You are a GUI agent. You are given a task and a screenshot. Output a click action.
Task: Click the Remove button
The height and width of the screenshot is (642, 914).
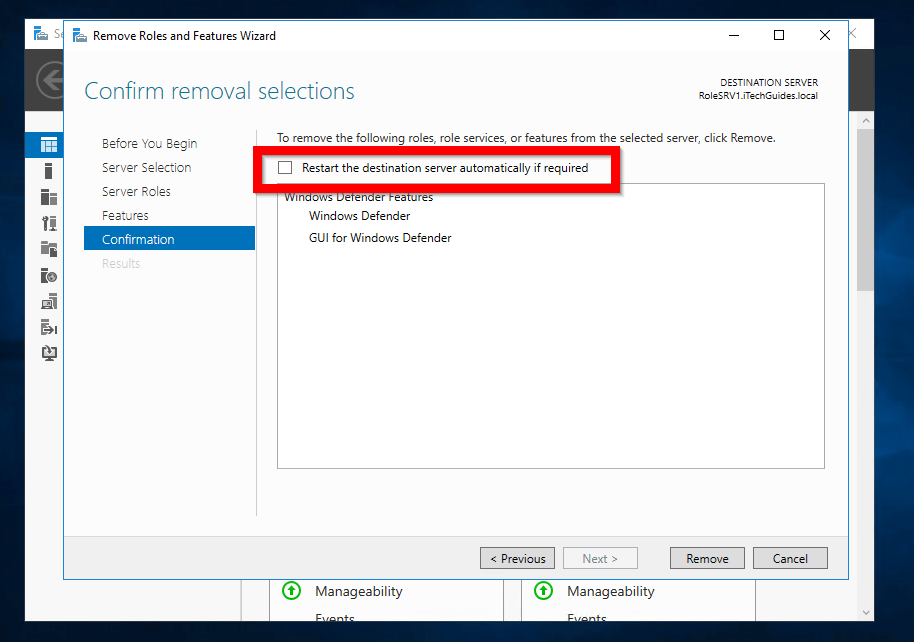click(x=707, y=558)
